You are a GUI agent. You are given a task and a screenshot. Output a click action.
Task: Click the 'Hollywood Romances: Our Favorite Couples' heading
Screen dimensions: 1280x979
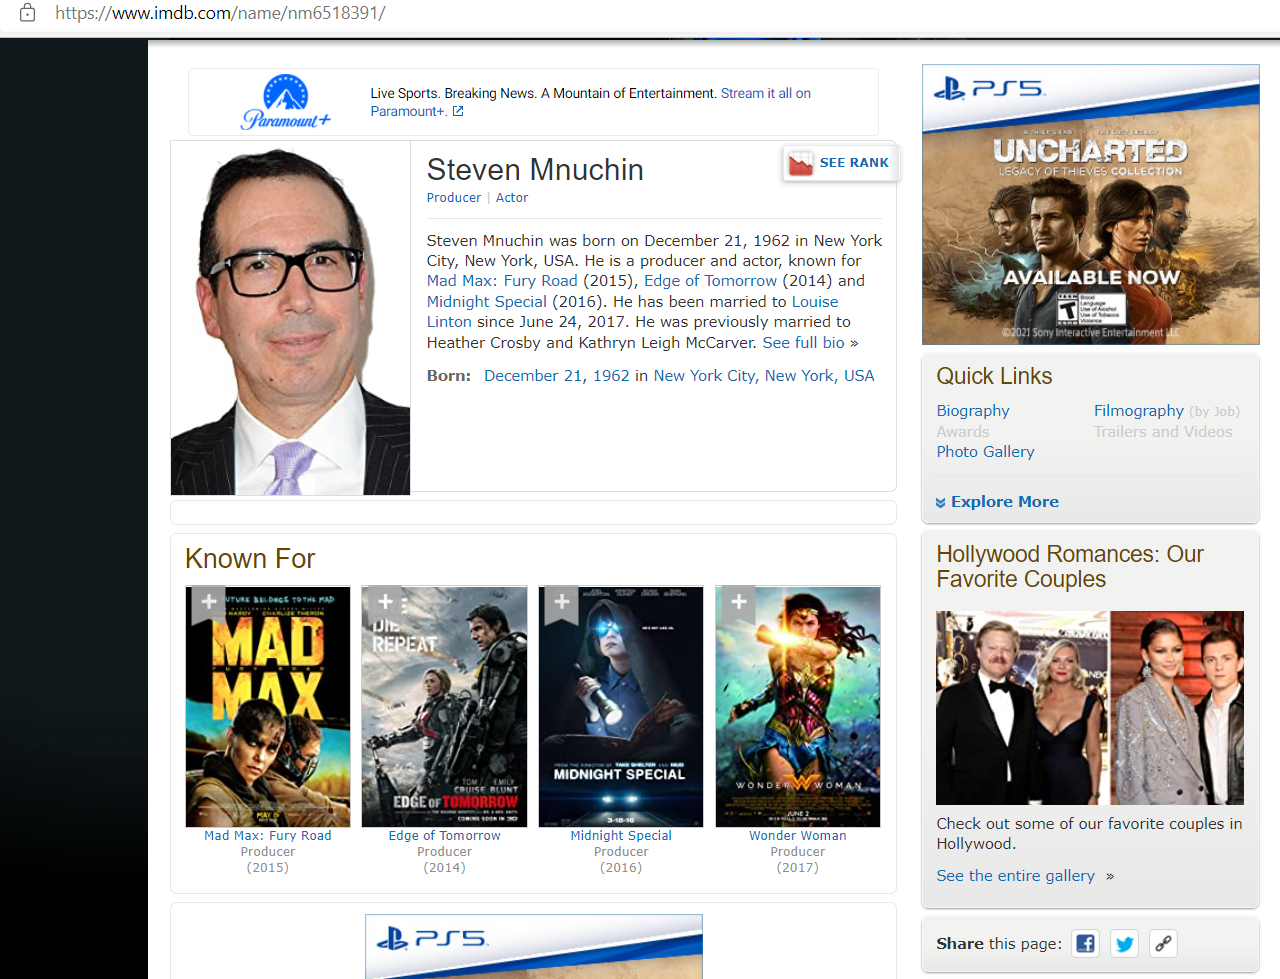[1070, 567]
